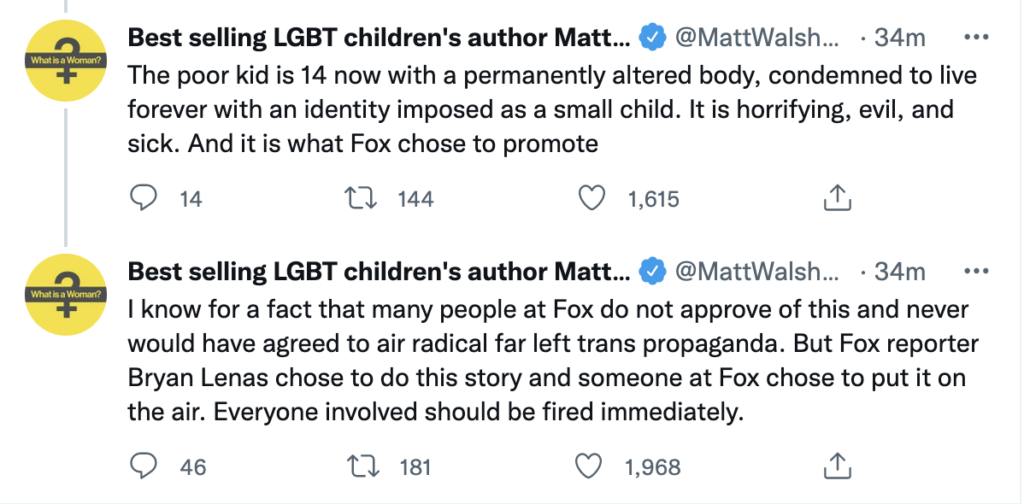The height and width of the screenshot is (504, 1024).
Task: Open the more options menu on first tweet
Action: click(x=973, y=39)
